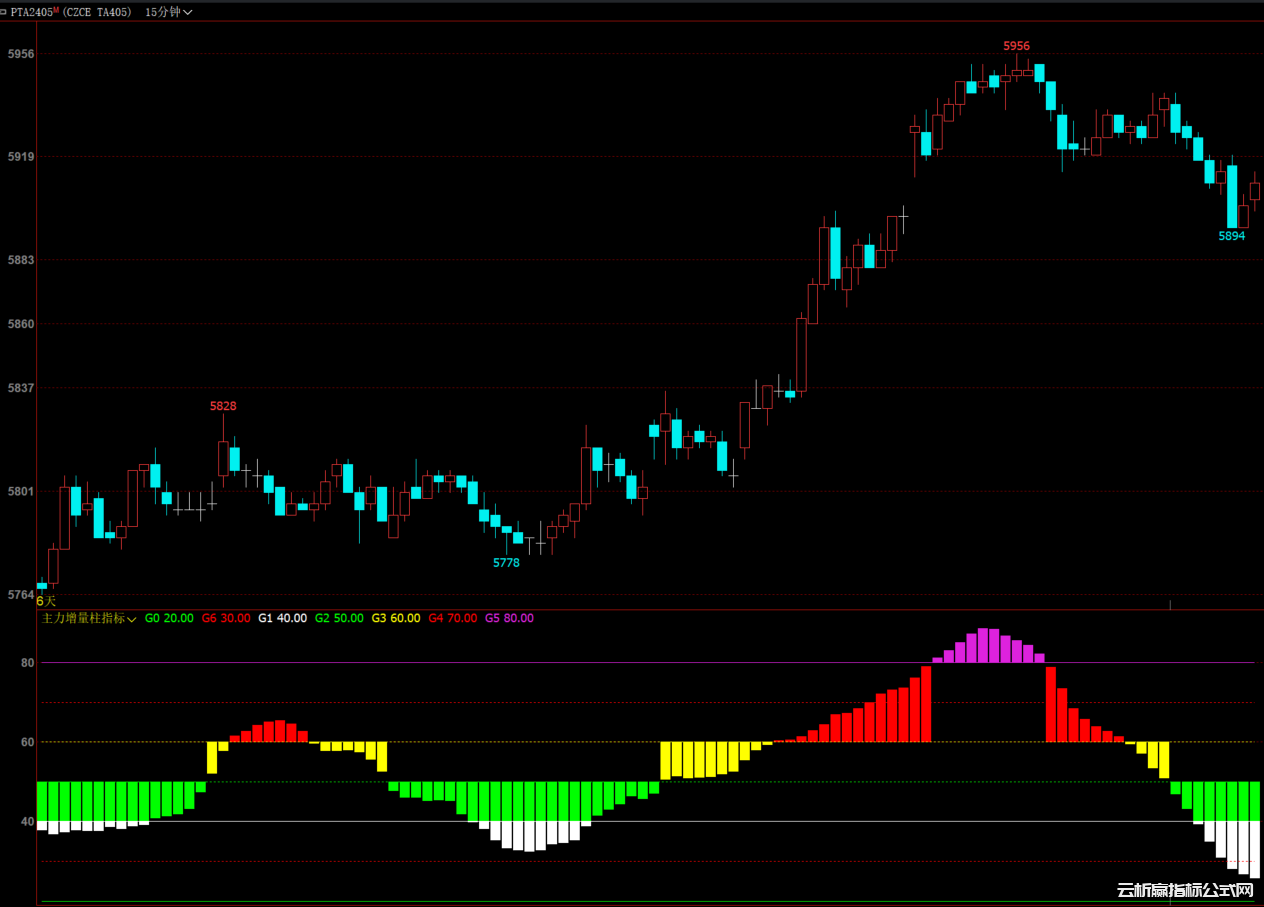This screenshot has height=907, width=1264.
Task: Select the G0 20.00 indicator value
Action: 169,618
